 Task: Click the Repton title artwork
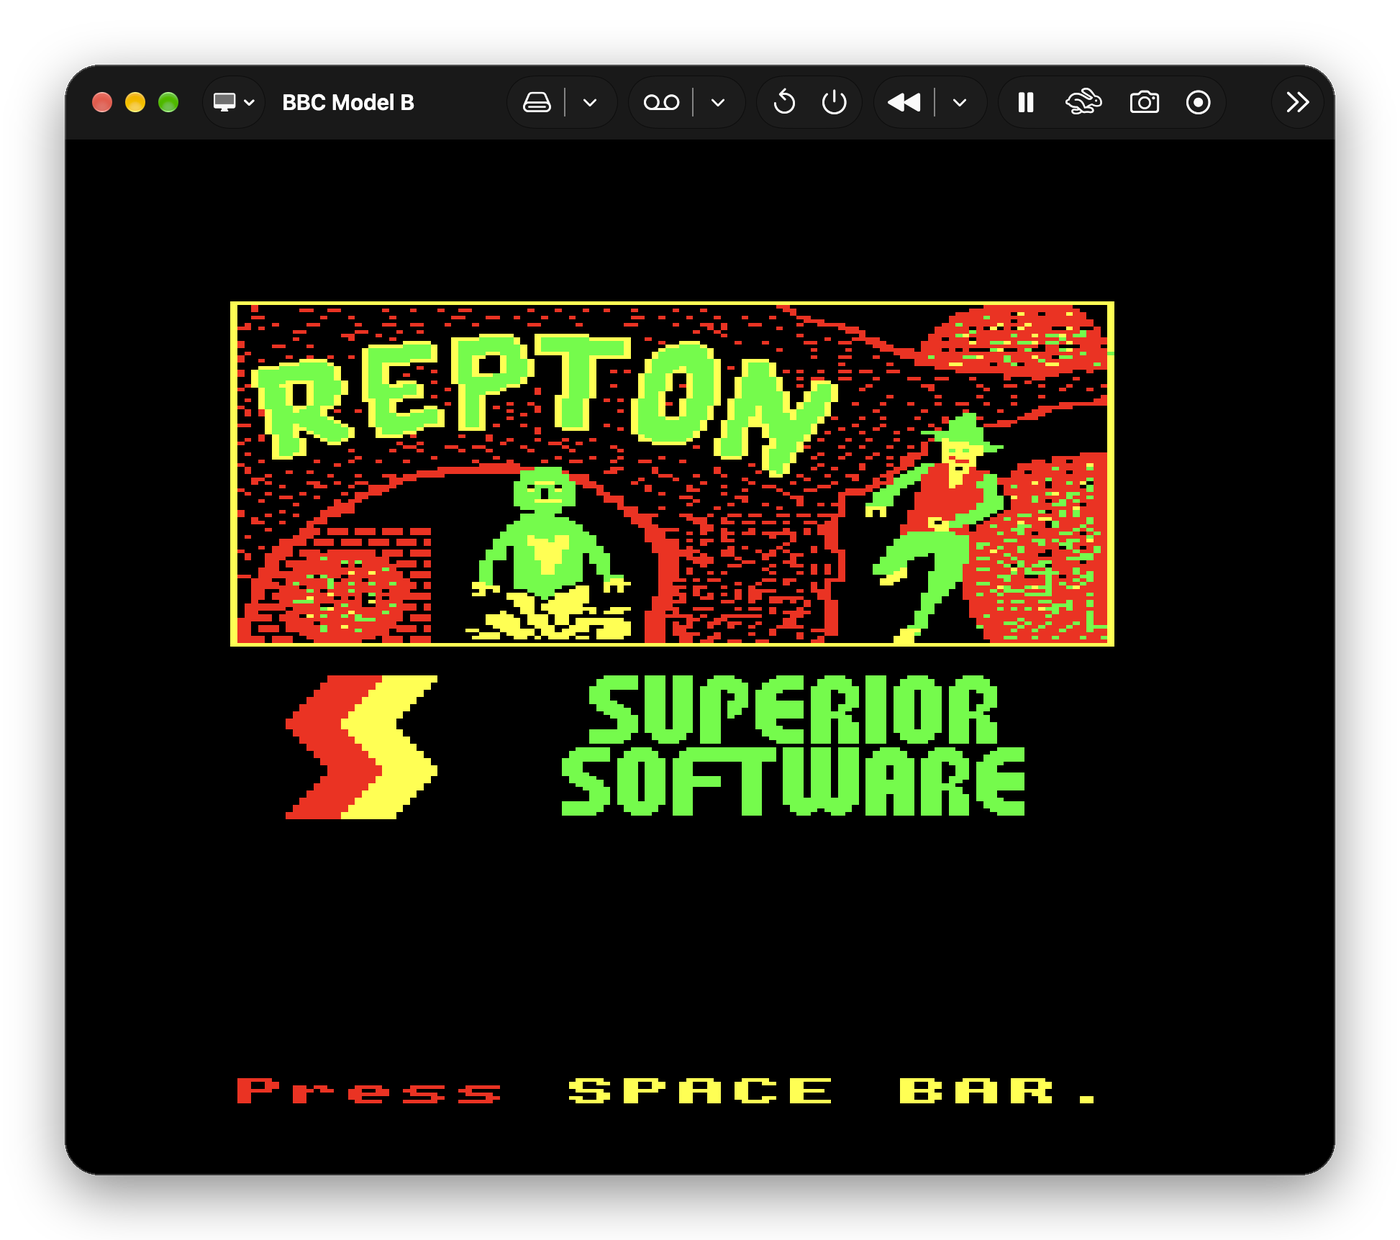click(672, 473)
